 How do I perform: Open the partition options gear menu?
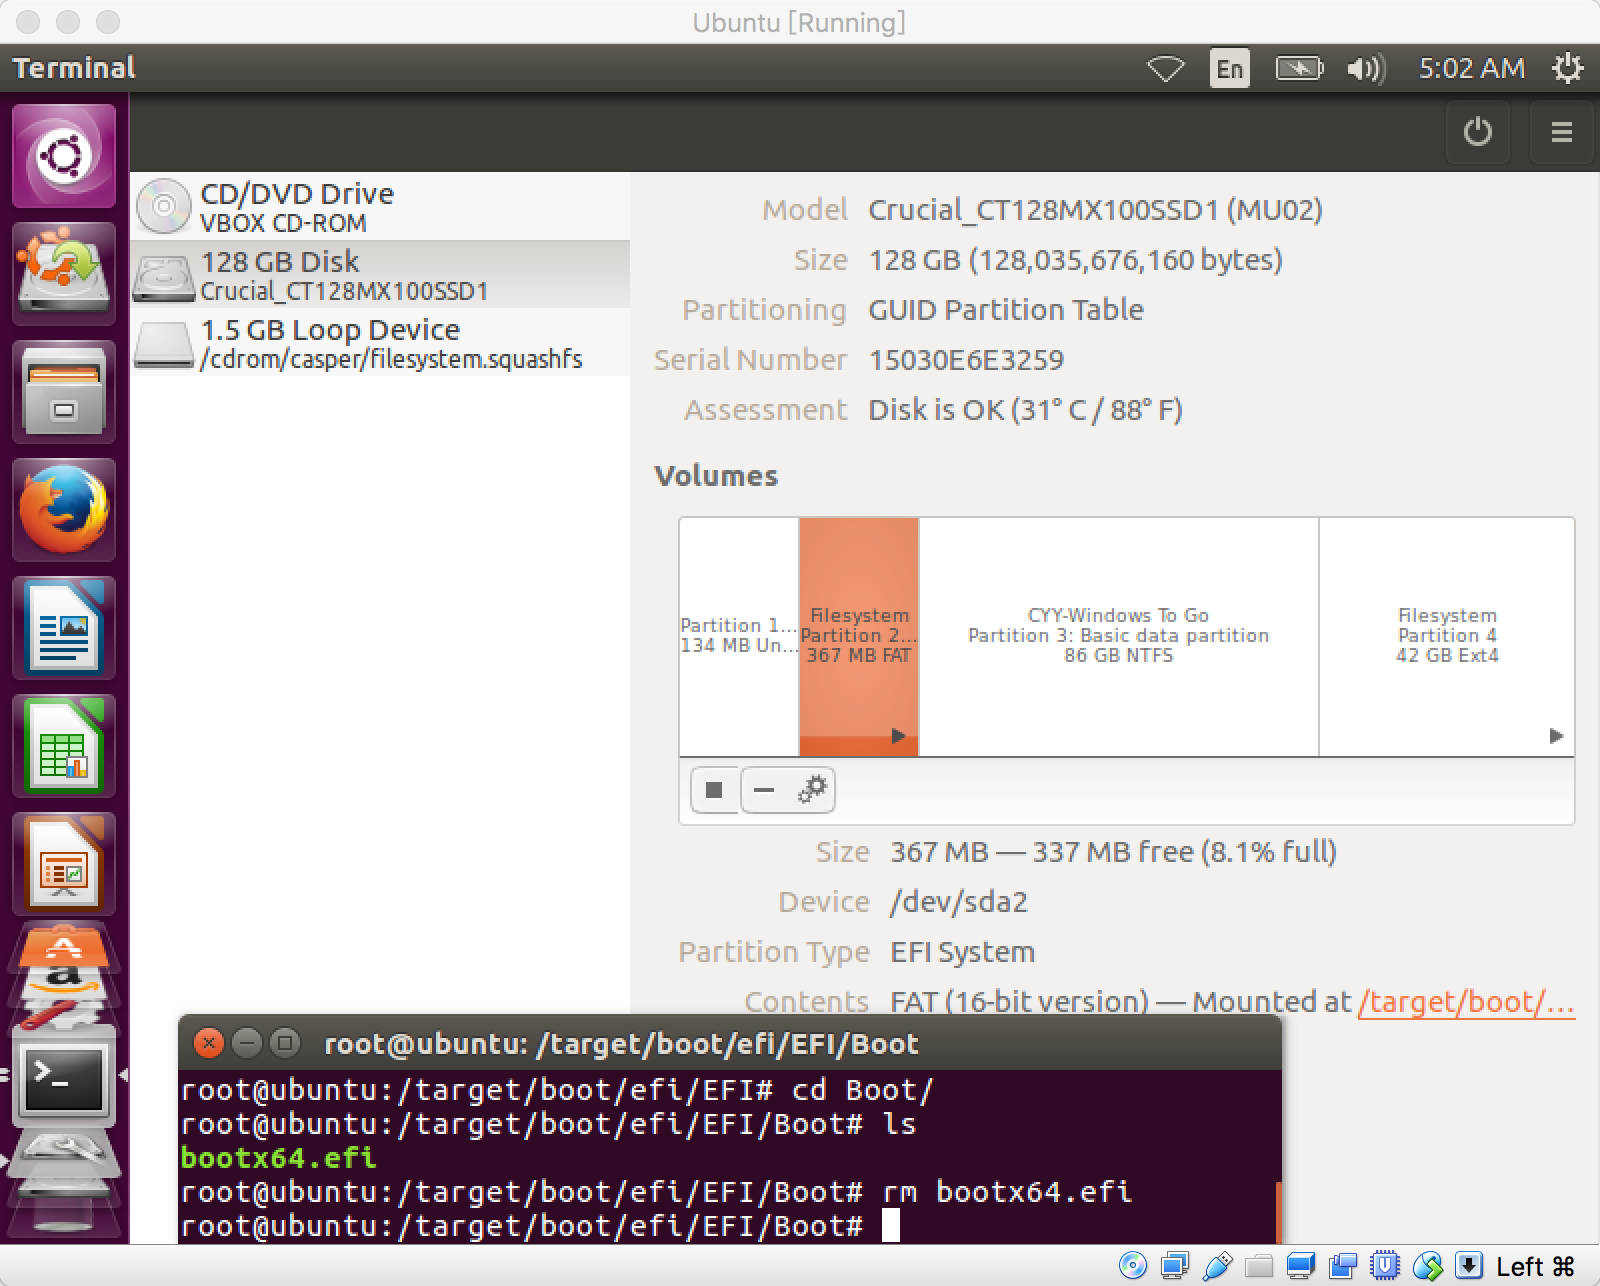pos(811,790)
